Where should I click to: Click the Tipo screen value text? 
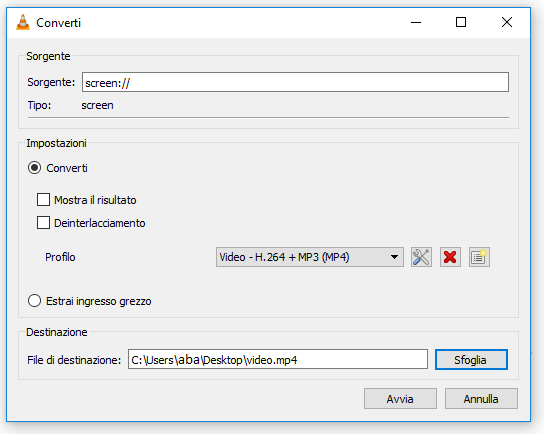click(97, 105)
